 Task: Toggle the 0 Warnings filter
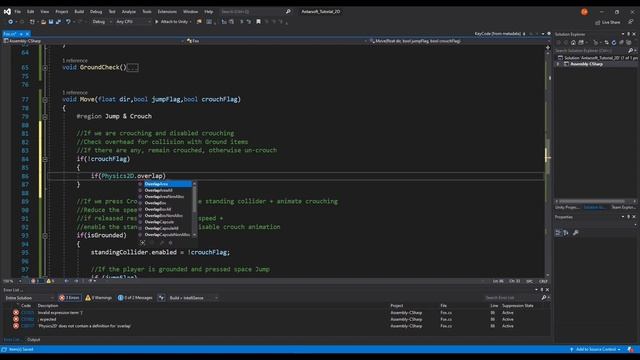click(x=98, y=298)
